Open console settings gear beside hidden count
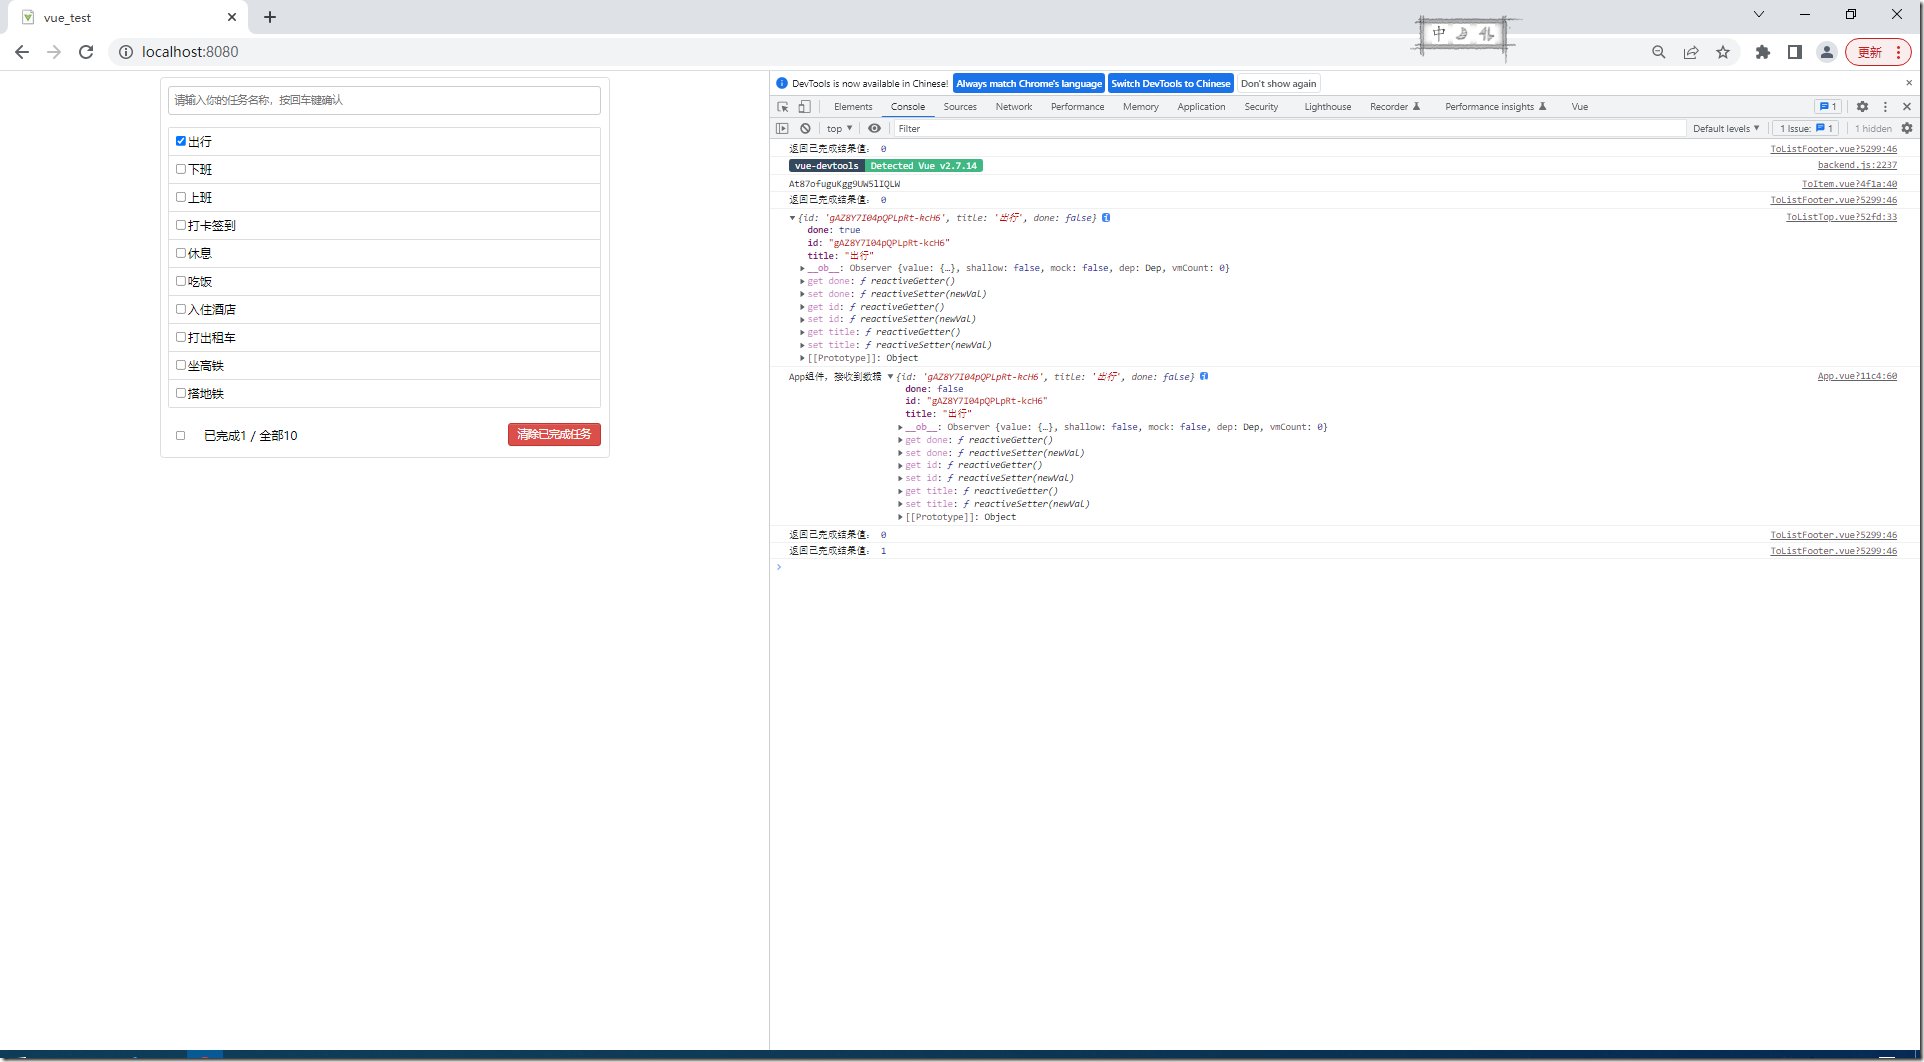The image size is (1924, 1062). 1907,128
